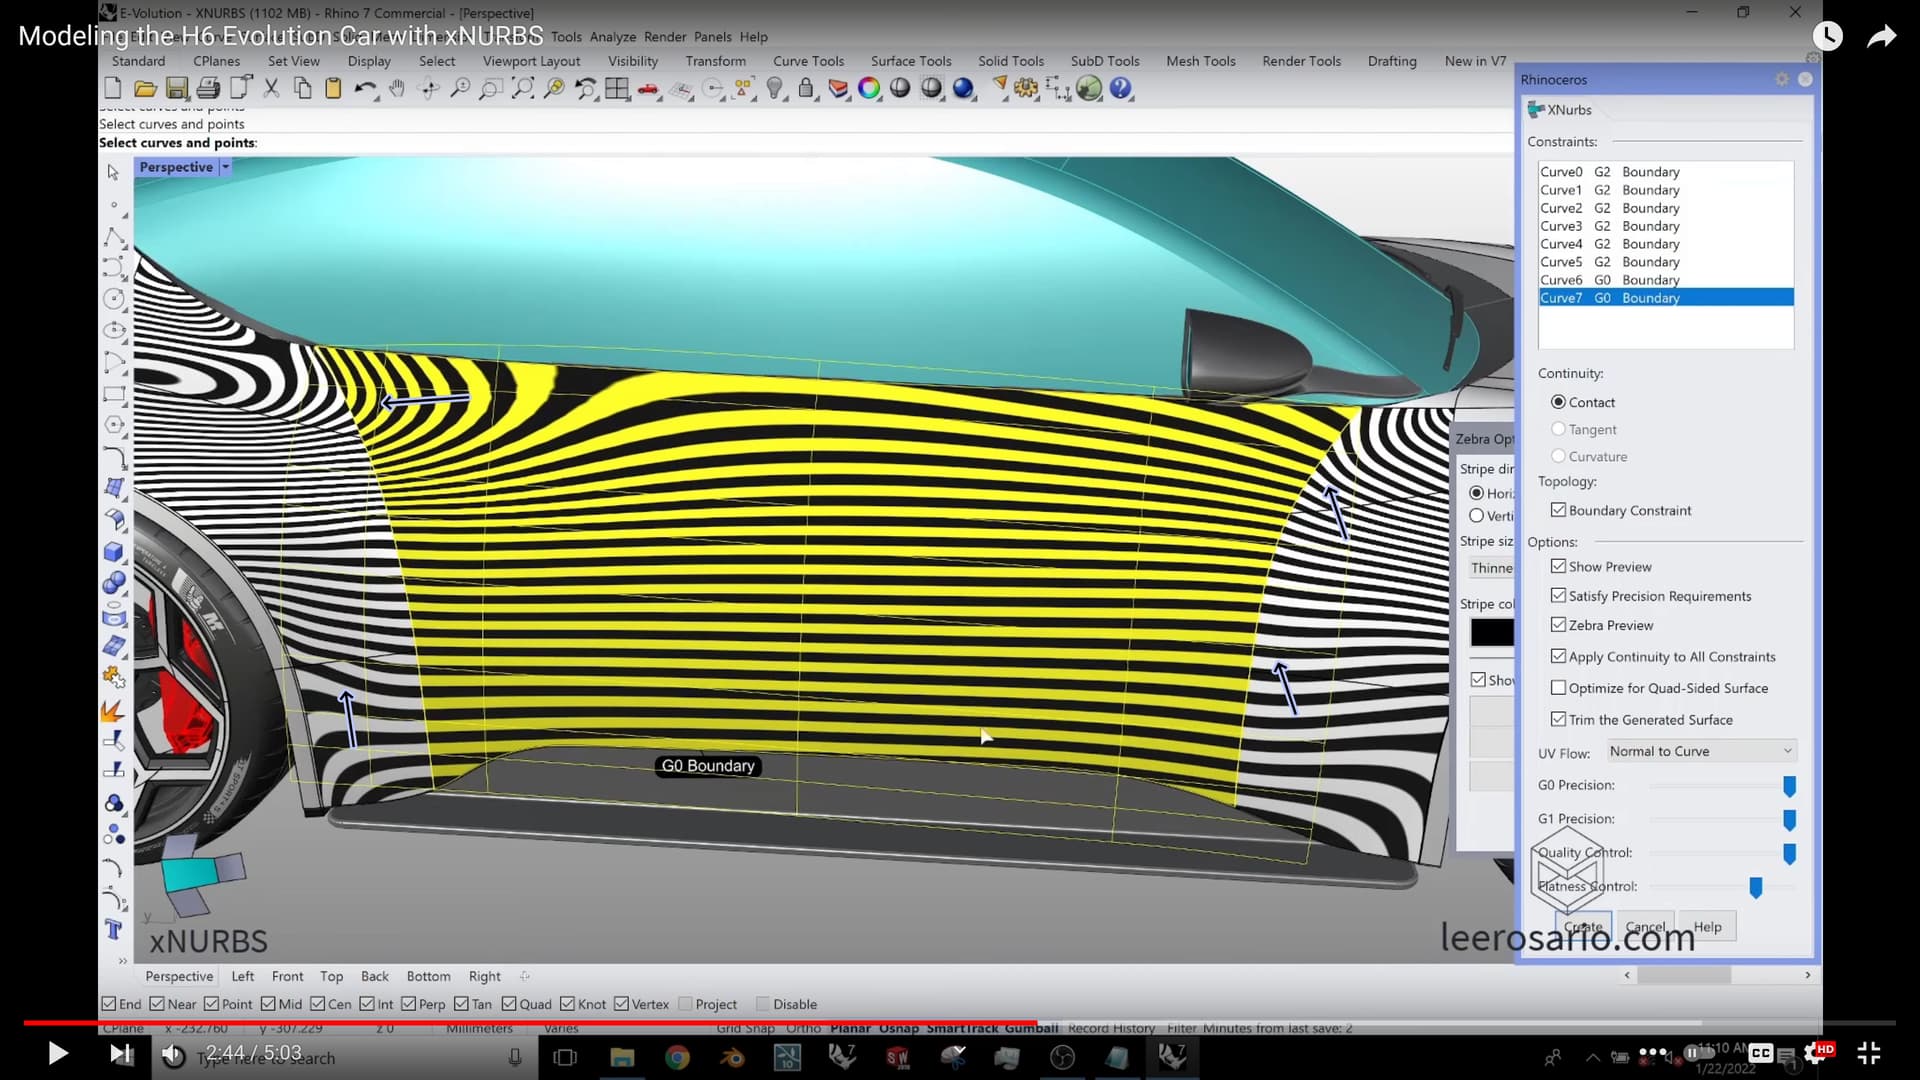Click the Cancel button in XNurbs panel
Image resolution: width=1920 pixels, height=1080 pixels.
point(1645,927)
